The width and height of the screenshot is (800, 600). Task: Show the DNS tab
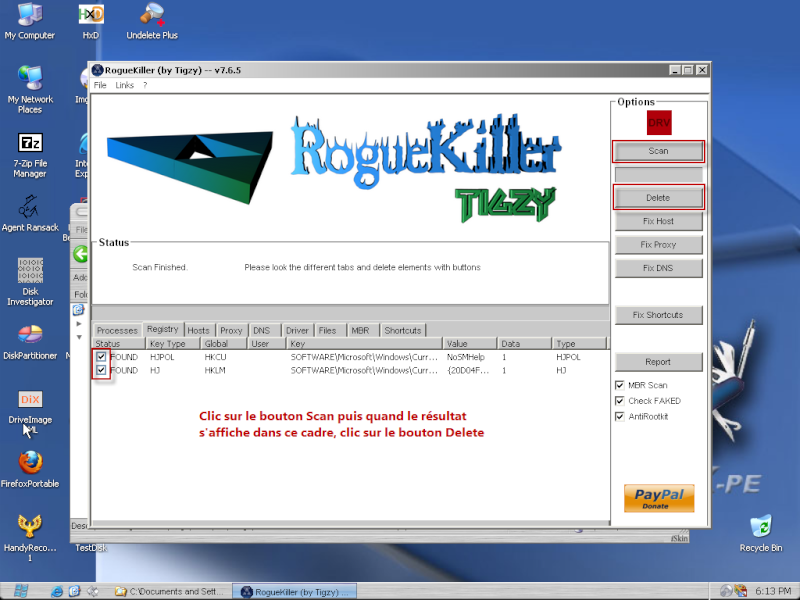click(262, 330)
